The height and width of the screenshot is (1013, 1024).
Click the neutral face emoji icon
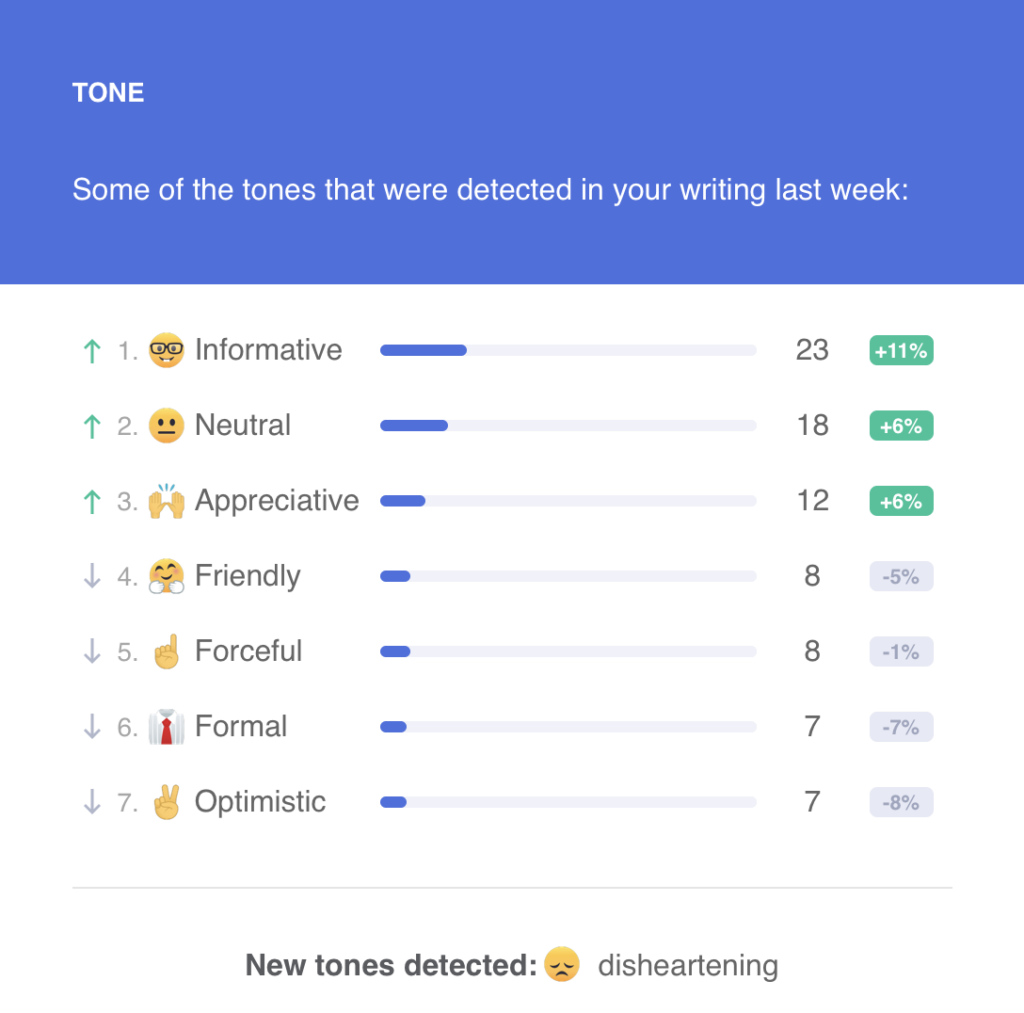[166, 426]
